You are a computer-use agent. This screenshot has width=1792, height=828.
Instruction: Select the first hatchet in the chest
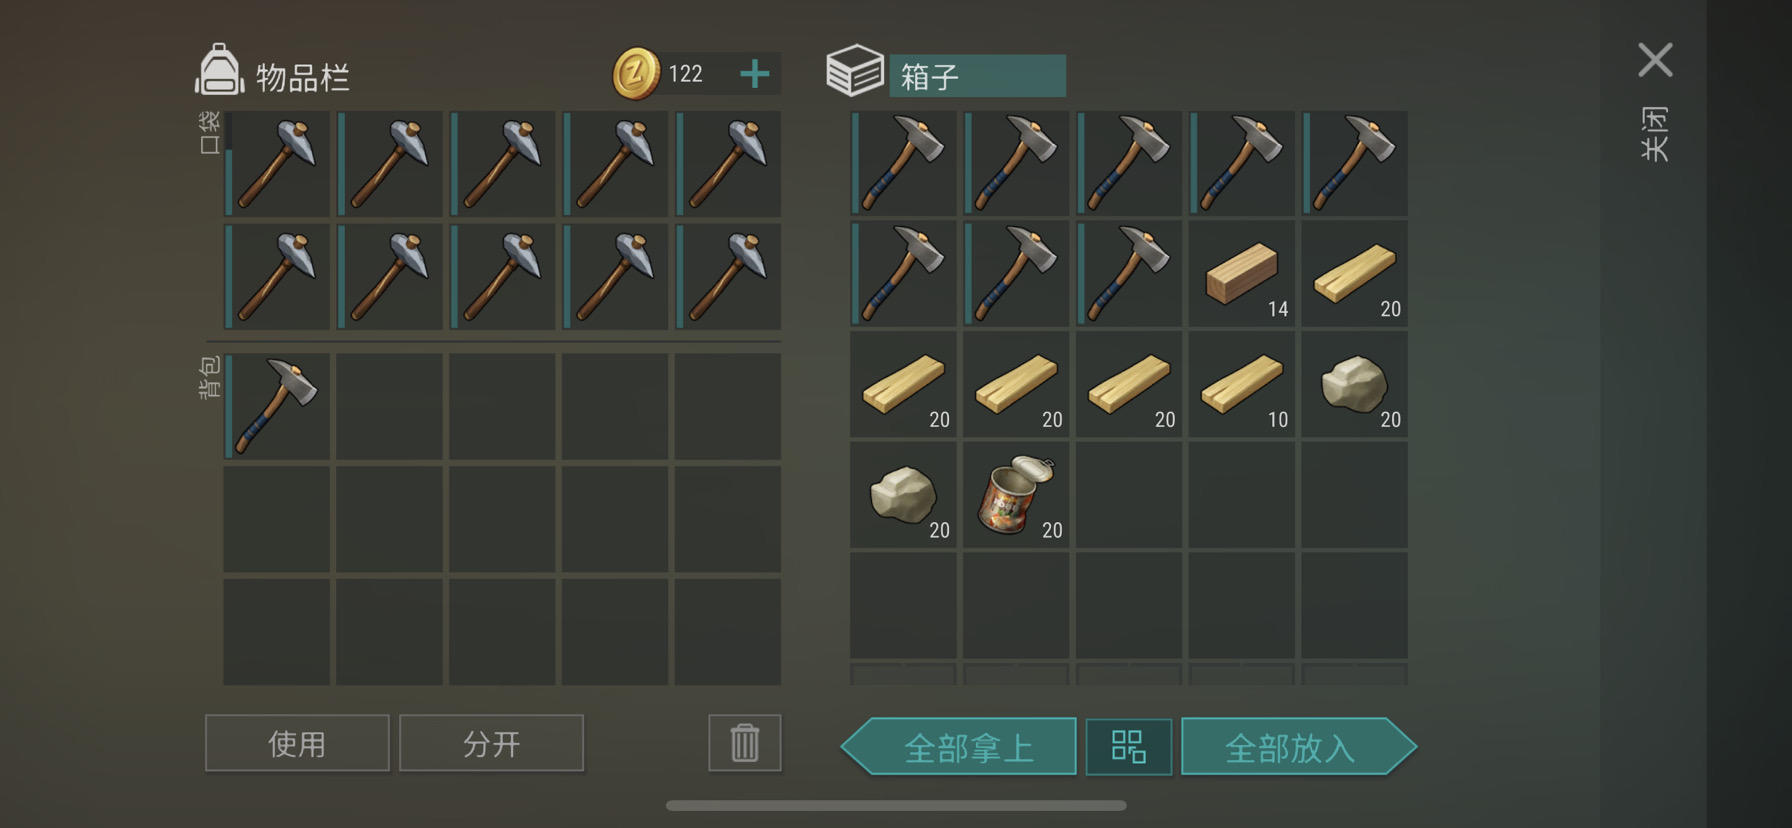903,163
